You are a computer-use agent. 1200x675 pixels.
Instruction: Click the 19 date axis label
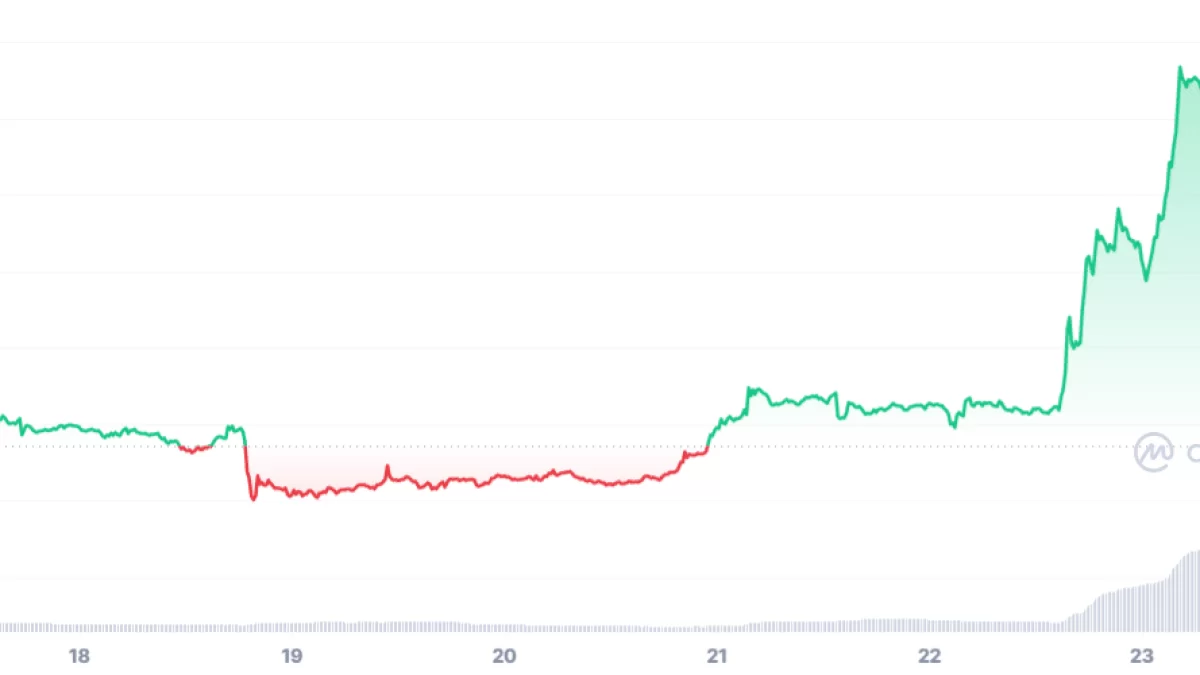click(292, 656)
